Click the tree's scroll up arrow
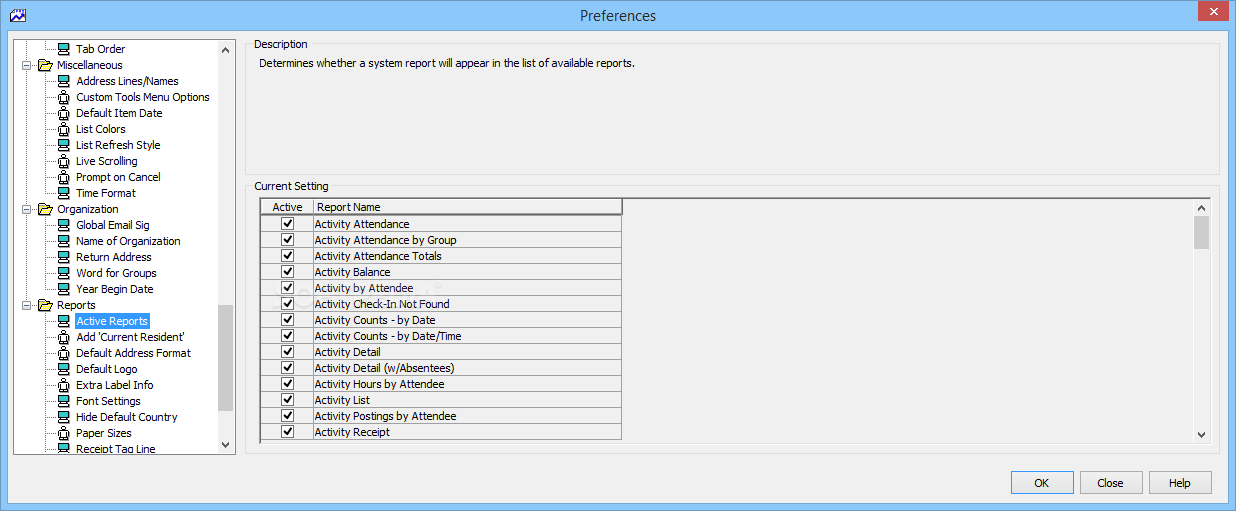 coord(226,49)
